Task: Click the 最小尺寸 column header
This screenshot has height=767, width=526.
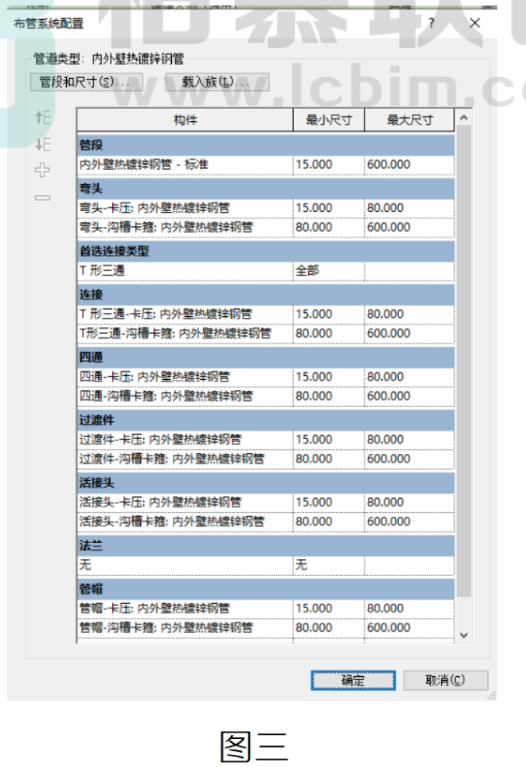Action: point(329,120)
